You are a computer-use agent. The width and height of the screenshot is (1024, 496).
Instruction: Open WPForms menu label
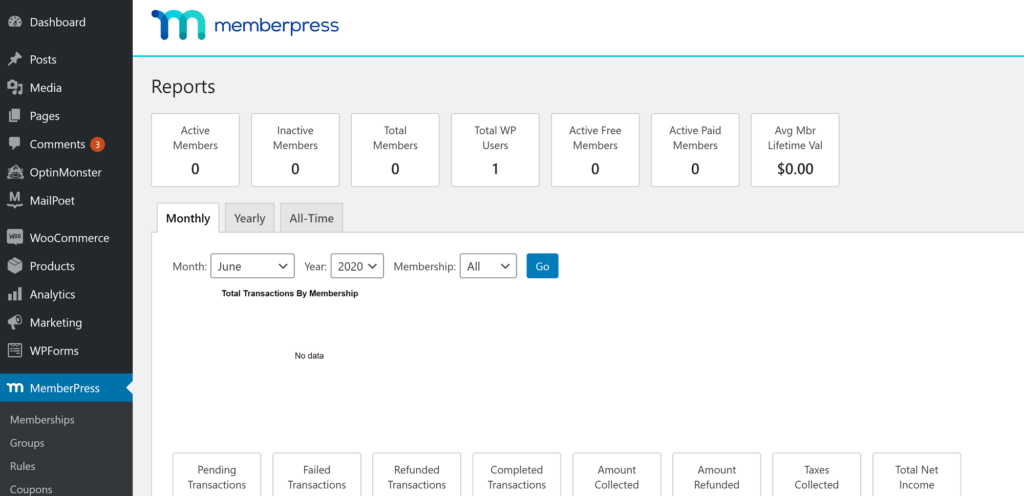[54, 350]
